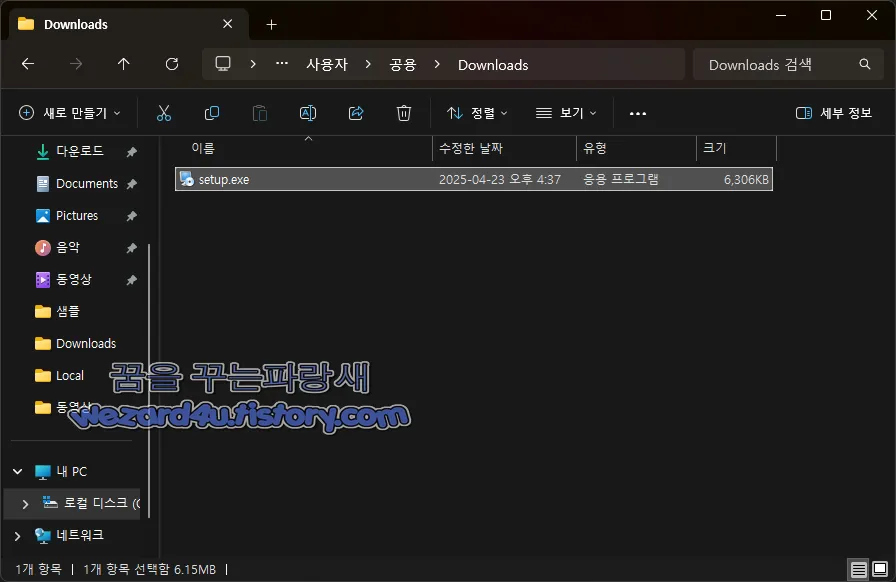This screenshot has height=582, width=896.
Task: Expand the 네트워크 tree node
Action: (x=18, y=536)
